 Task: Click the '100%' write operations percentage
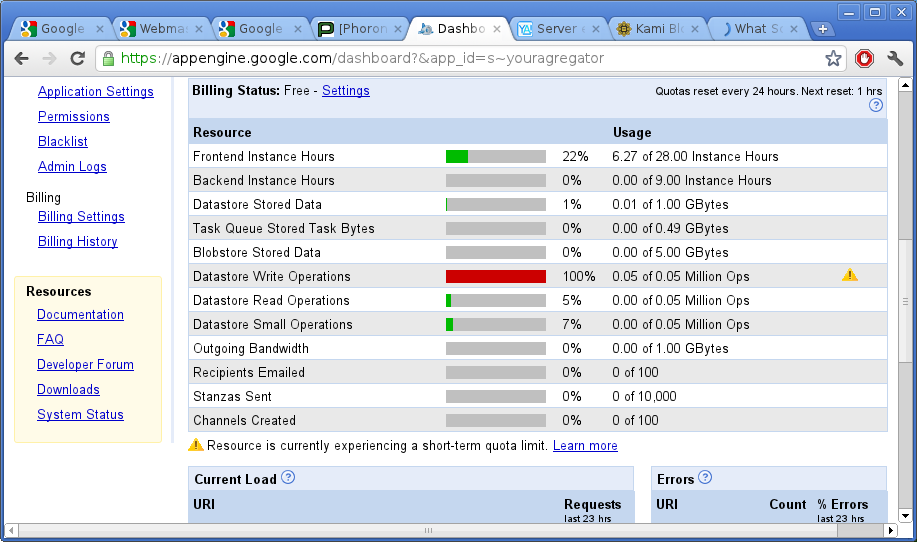[x=578, y=277]
